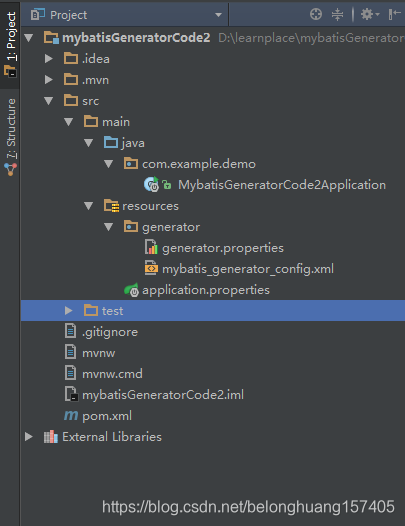Collapse the main folder arrow
Screen dimensions: 405x526
(69, 122)
